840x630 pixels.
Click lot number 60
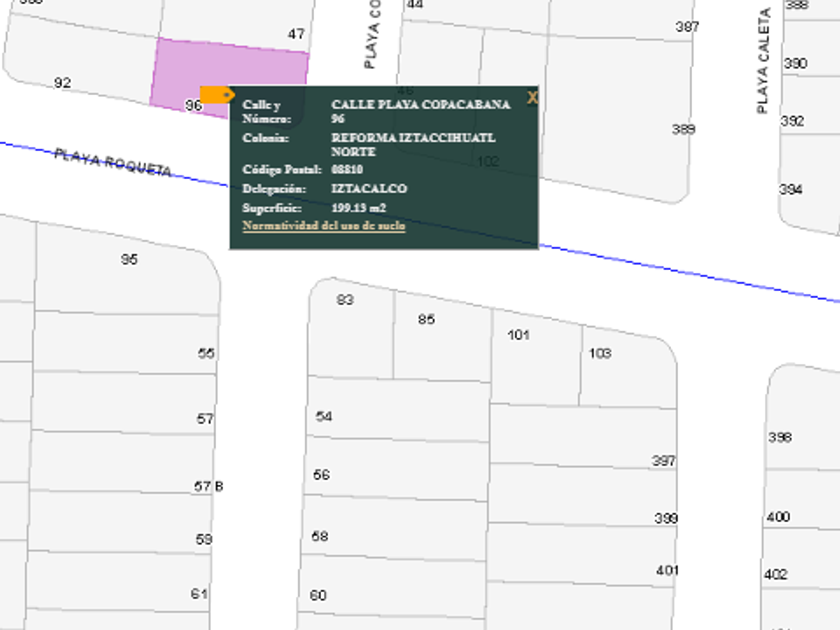pos(318,595)
